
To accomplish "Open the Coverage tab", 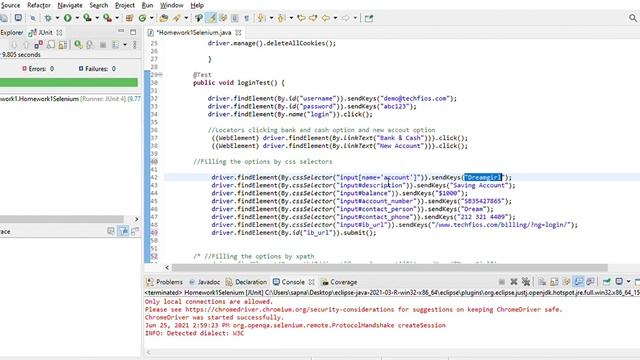I will [x=339, y=282].
